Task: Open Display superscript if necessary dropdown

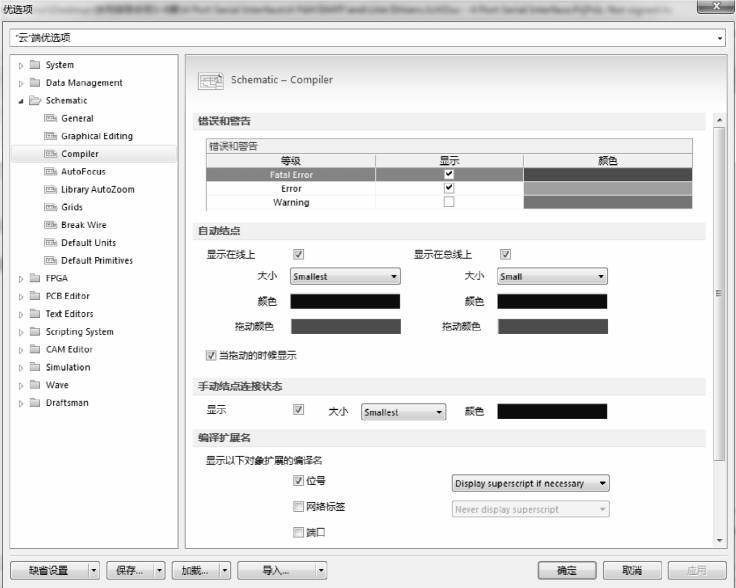Action: click(530, 483)
